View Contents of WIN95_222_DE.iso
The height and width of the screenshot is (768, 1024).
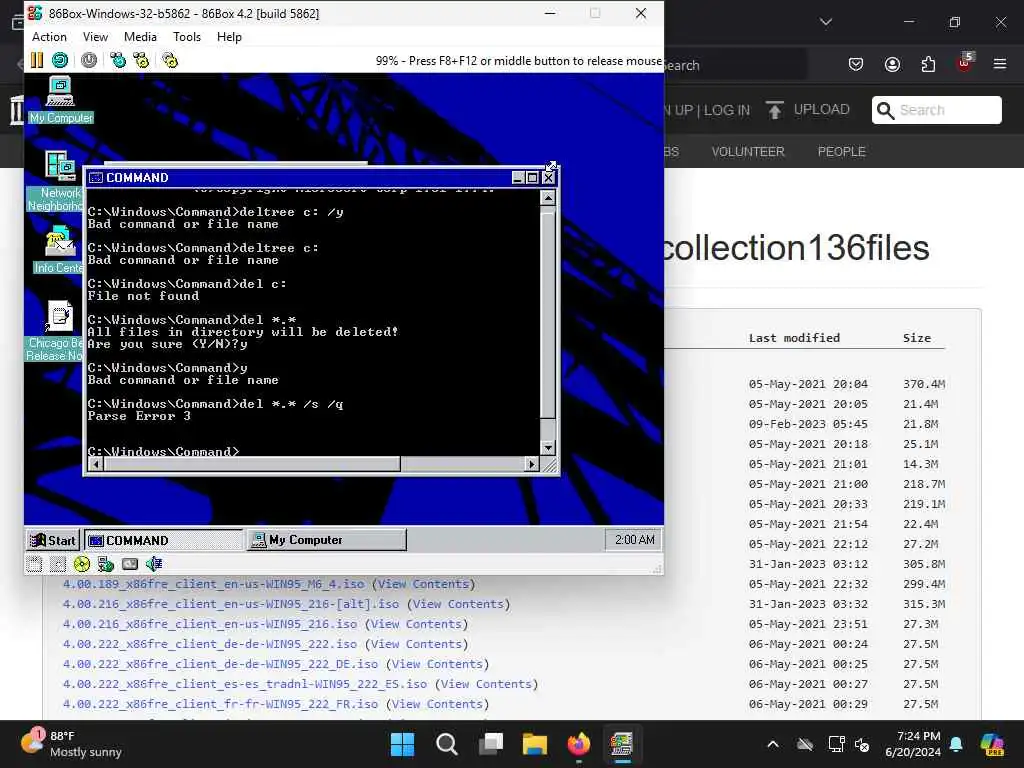(437, 664)
